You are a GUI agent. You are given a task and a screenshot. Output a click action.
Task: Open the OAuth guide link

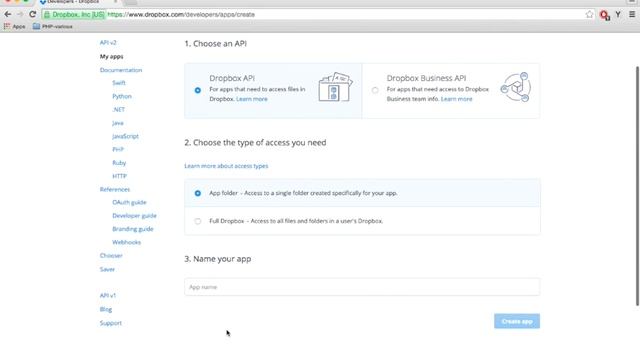[x=129, y=202]
